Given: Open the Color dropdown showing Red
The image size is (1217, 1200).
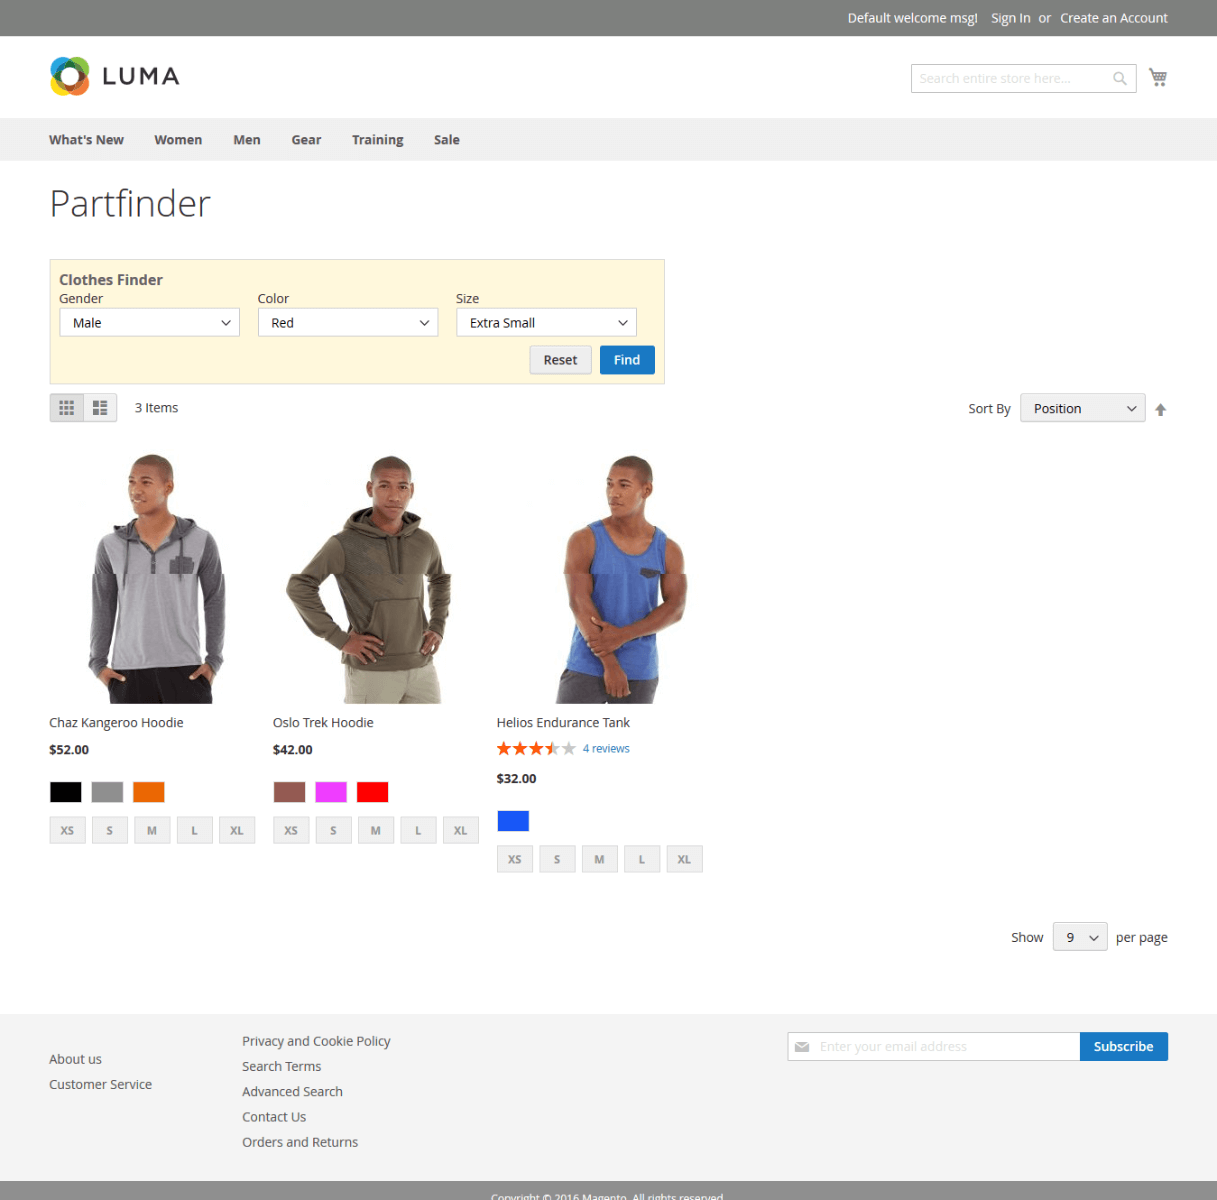Looking at the screenshot, I should (348, 323).
